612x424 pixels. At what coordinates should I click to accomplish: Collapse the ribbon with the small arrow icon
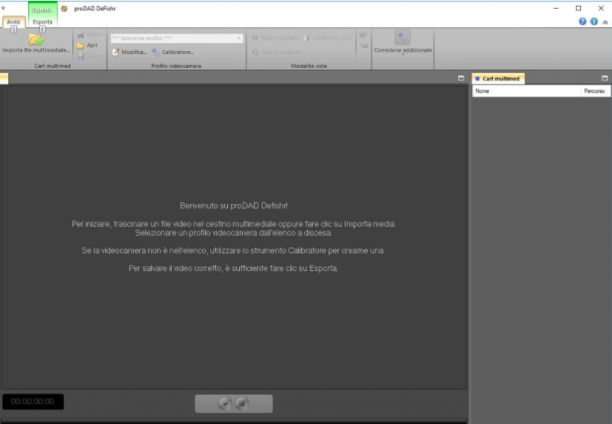point(605,22)
